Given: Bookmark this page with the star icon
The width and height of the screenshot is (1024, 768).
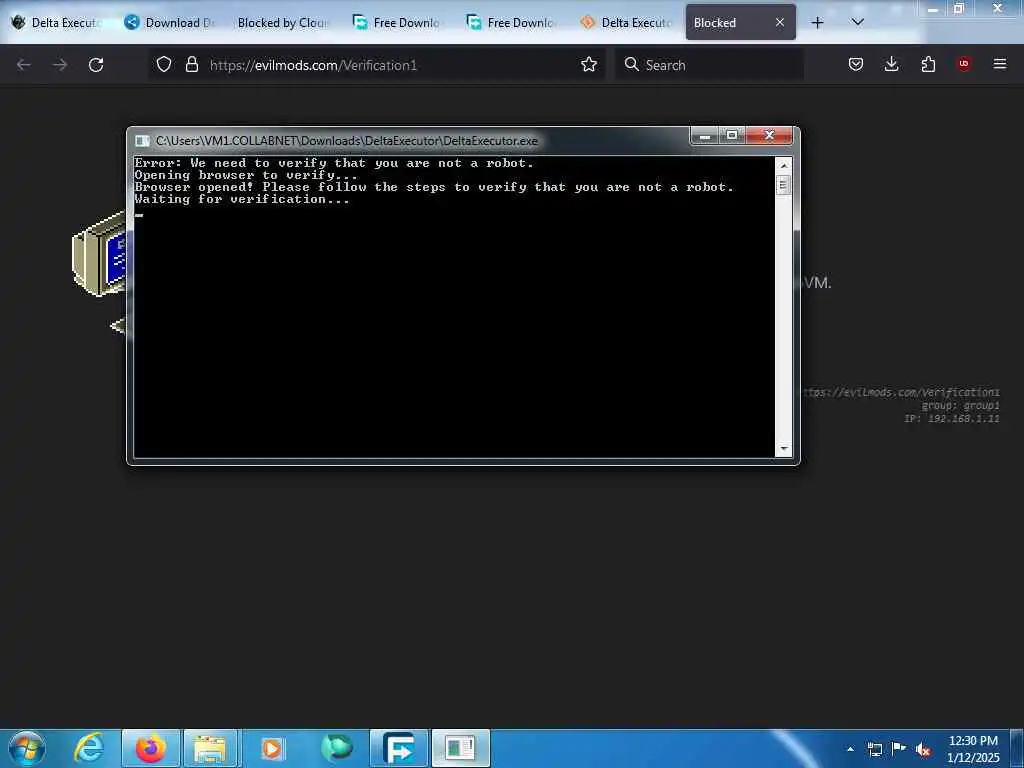Looking at the screenshot, I should [588, 64].
